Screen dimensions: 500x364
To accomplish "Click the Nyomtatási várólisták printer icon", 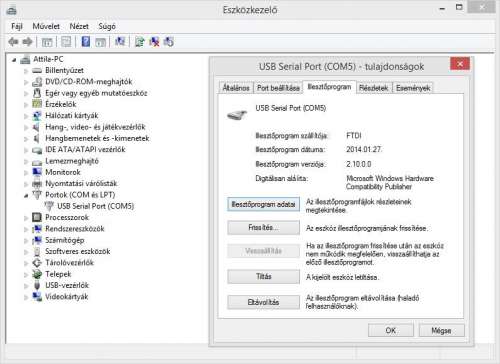I will (x=37, y=184).
